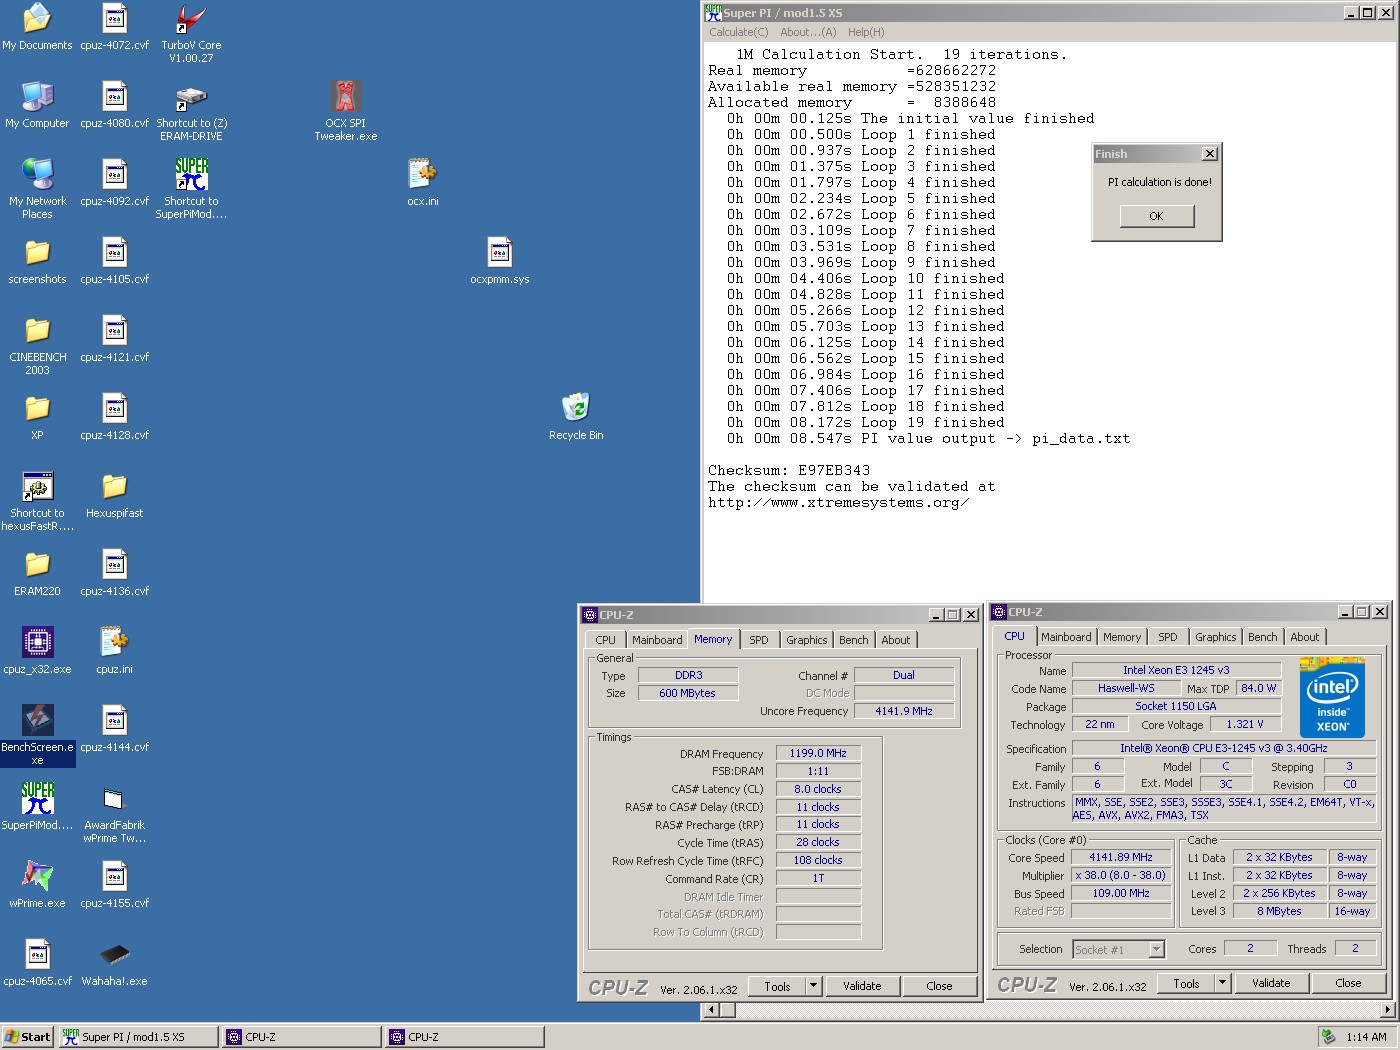Screen dimensions: 1400x1050
Task: Click the xtremesystems.org URL text
Action: pyautogui.click(x=839, y=502)
